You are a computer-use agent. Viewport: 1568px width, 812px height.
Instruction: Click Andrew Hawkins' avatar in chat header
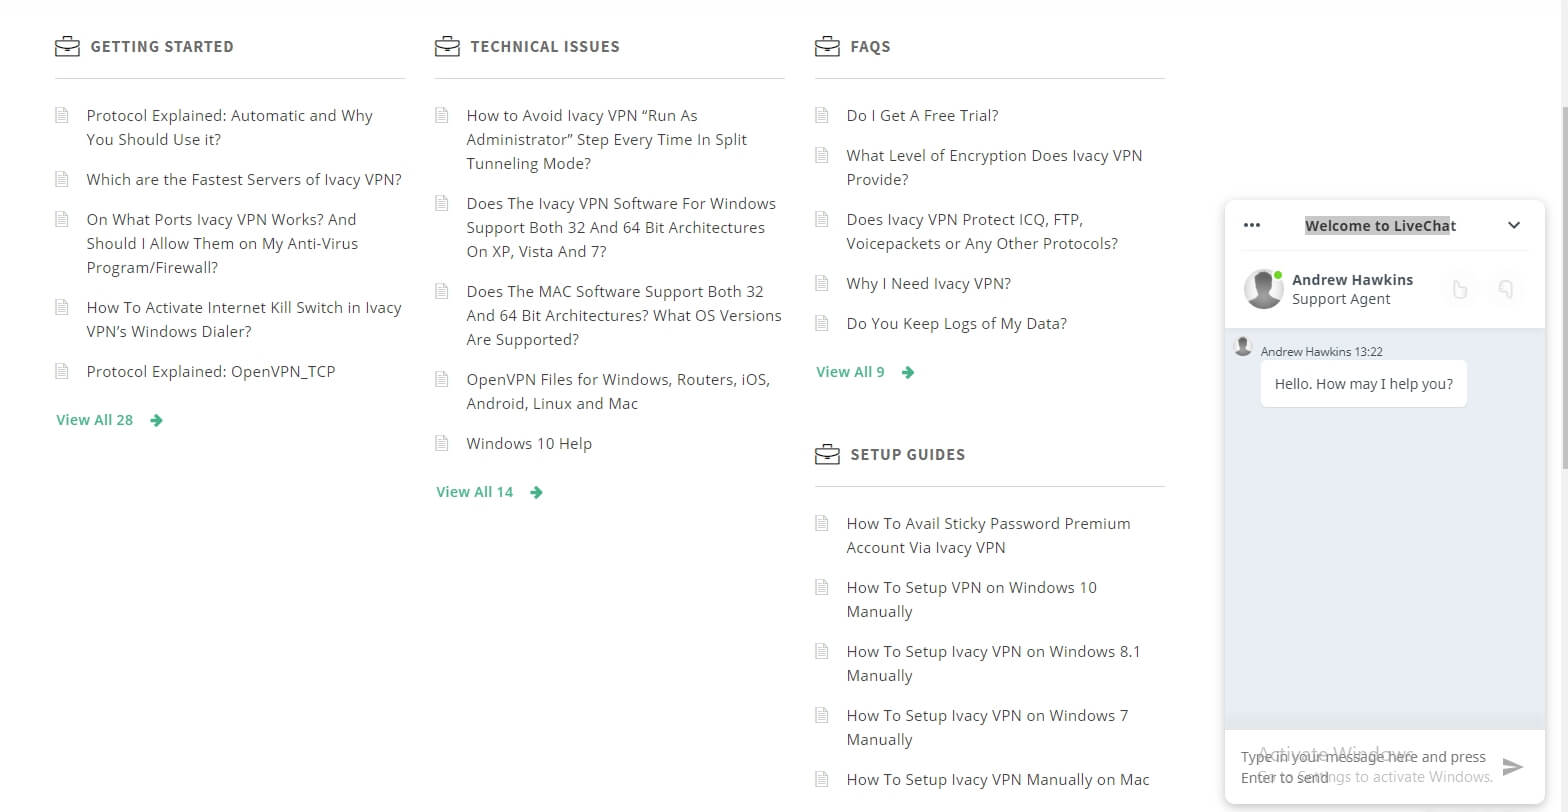tap(1263, 289)
